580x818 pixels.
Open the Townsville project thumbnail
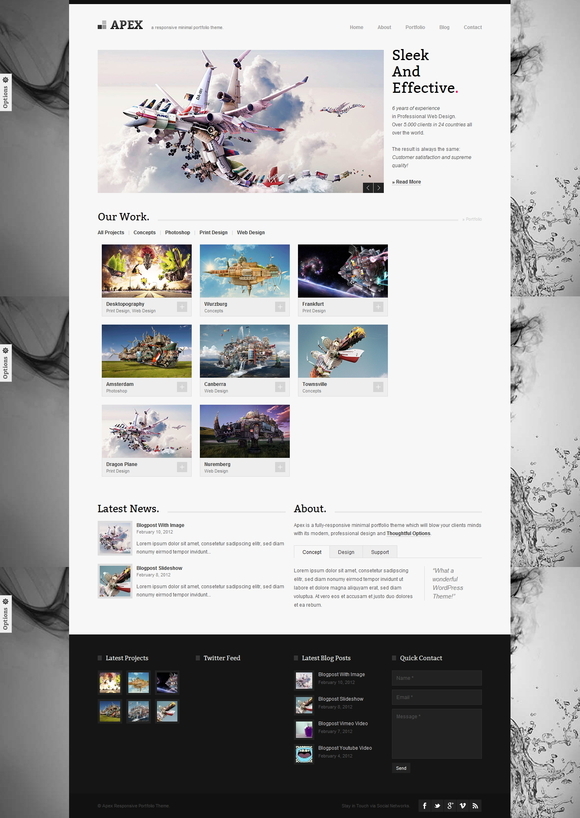[x=343, y=351]
